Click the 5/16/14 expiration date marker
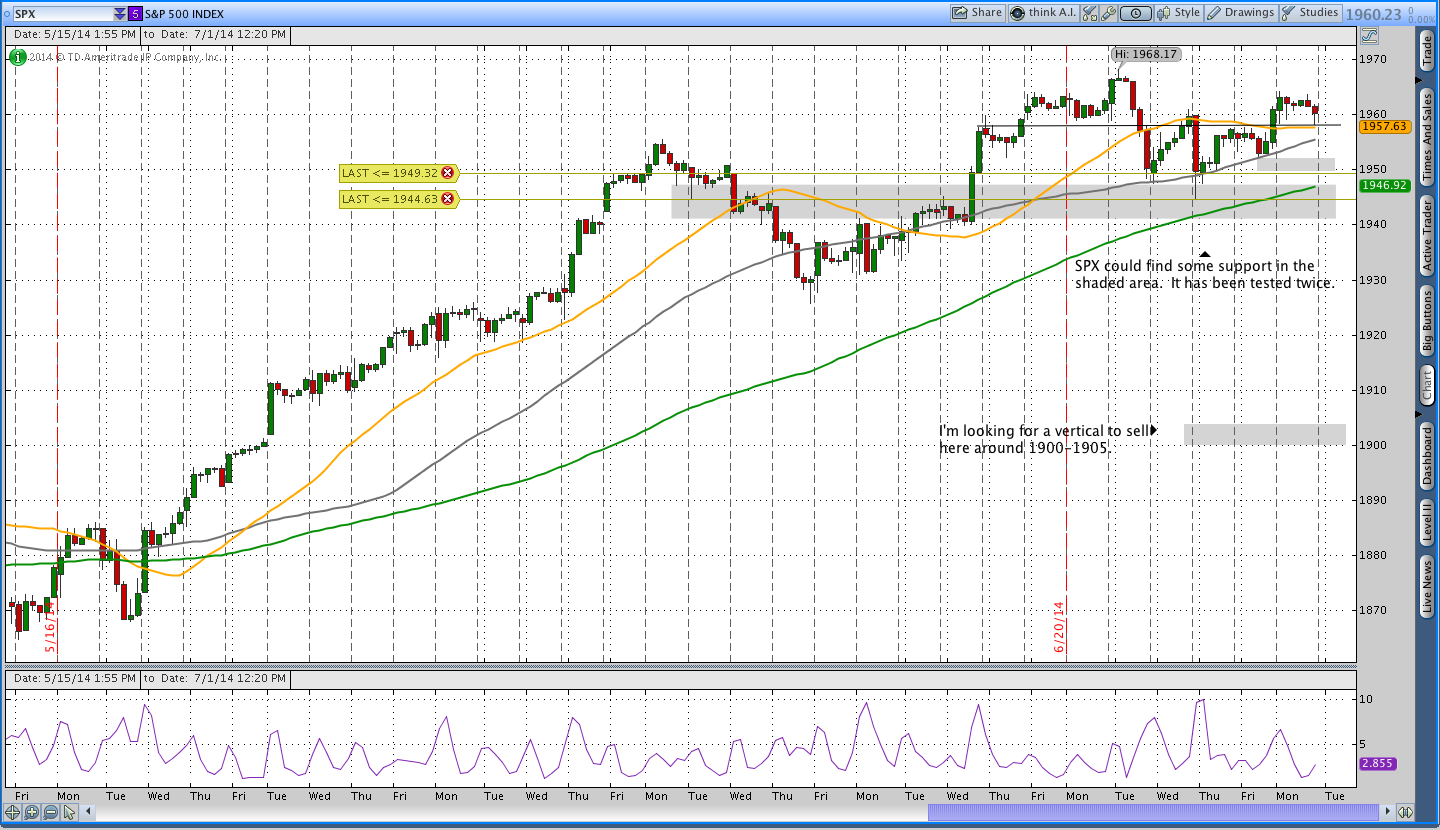 click(x=49, y=627)
